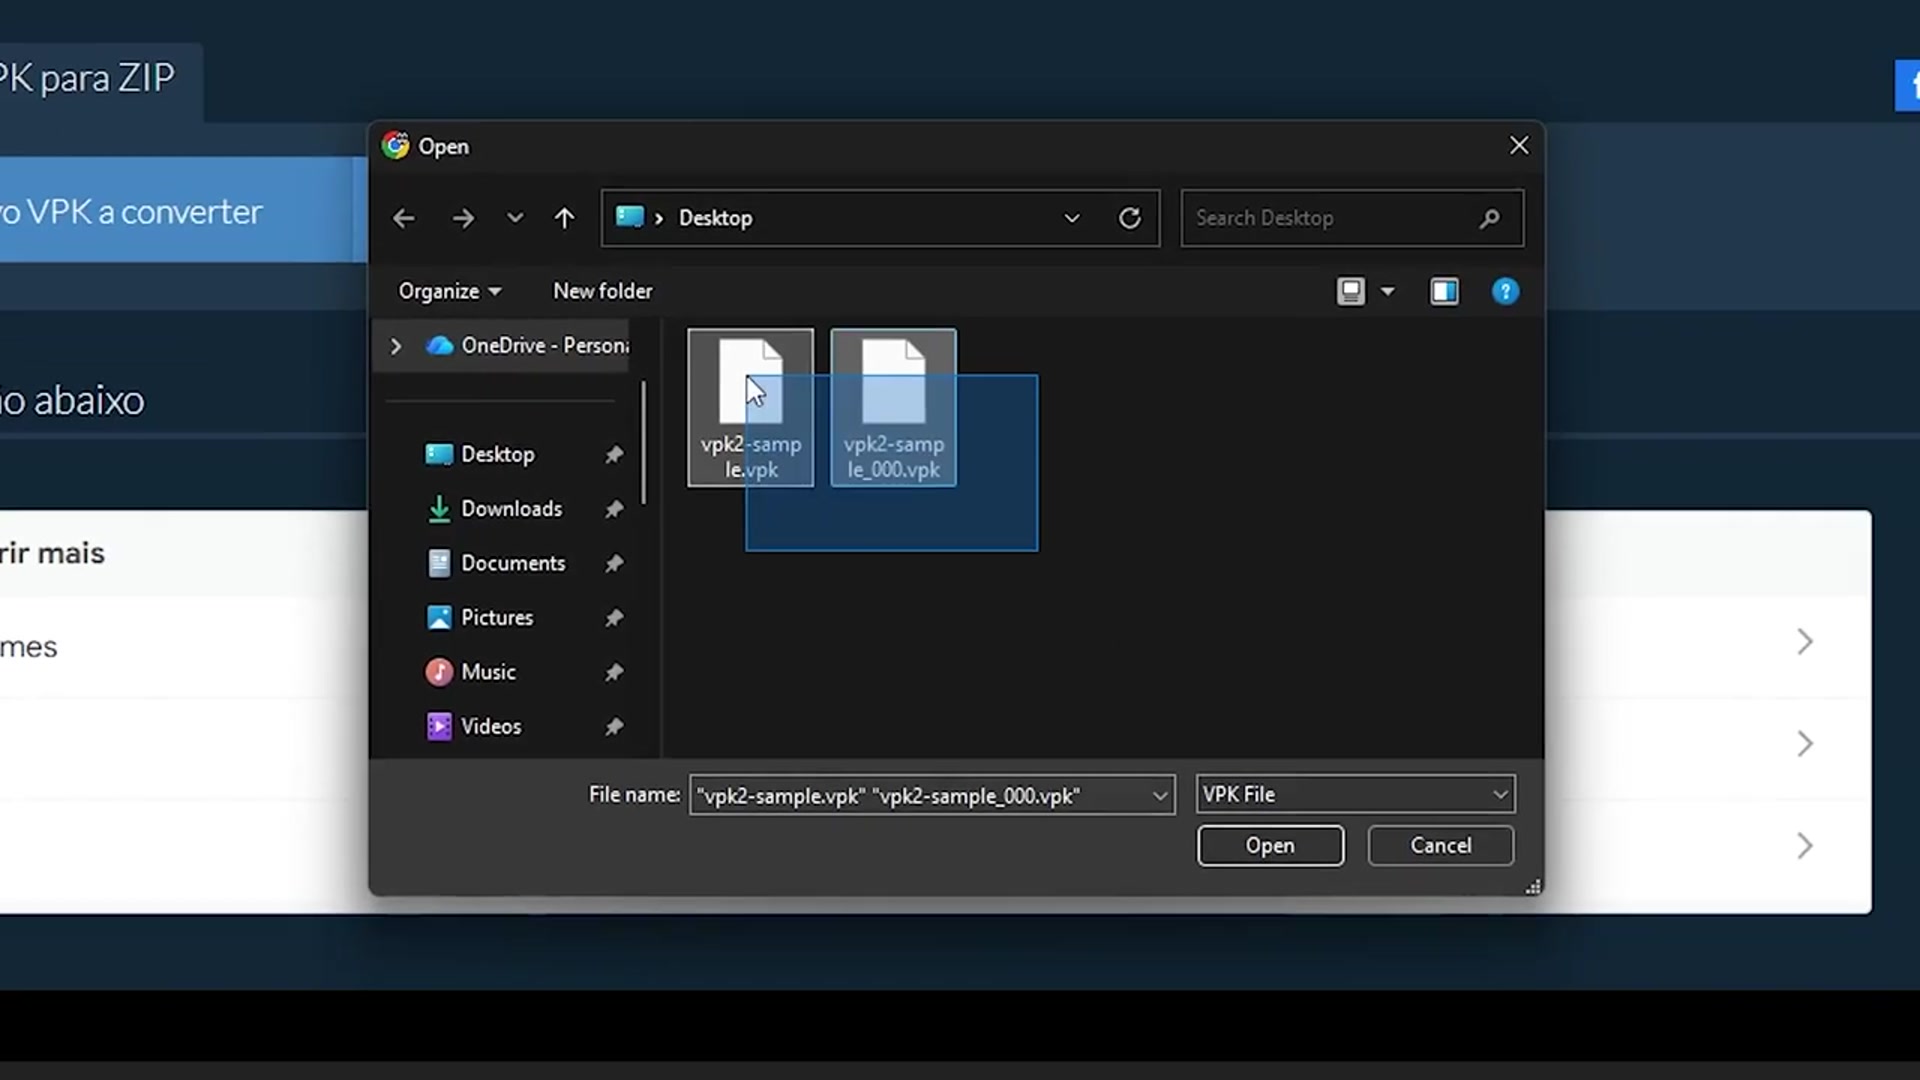The image size is (1920, 1080).
Task: Open the webpage row ending in 'mes'
Action: (x=935, y=647)
